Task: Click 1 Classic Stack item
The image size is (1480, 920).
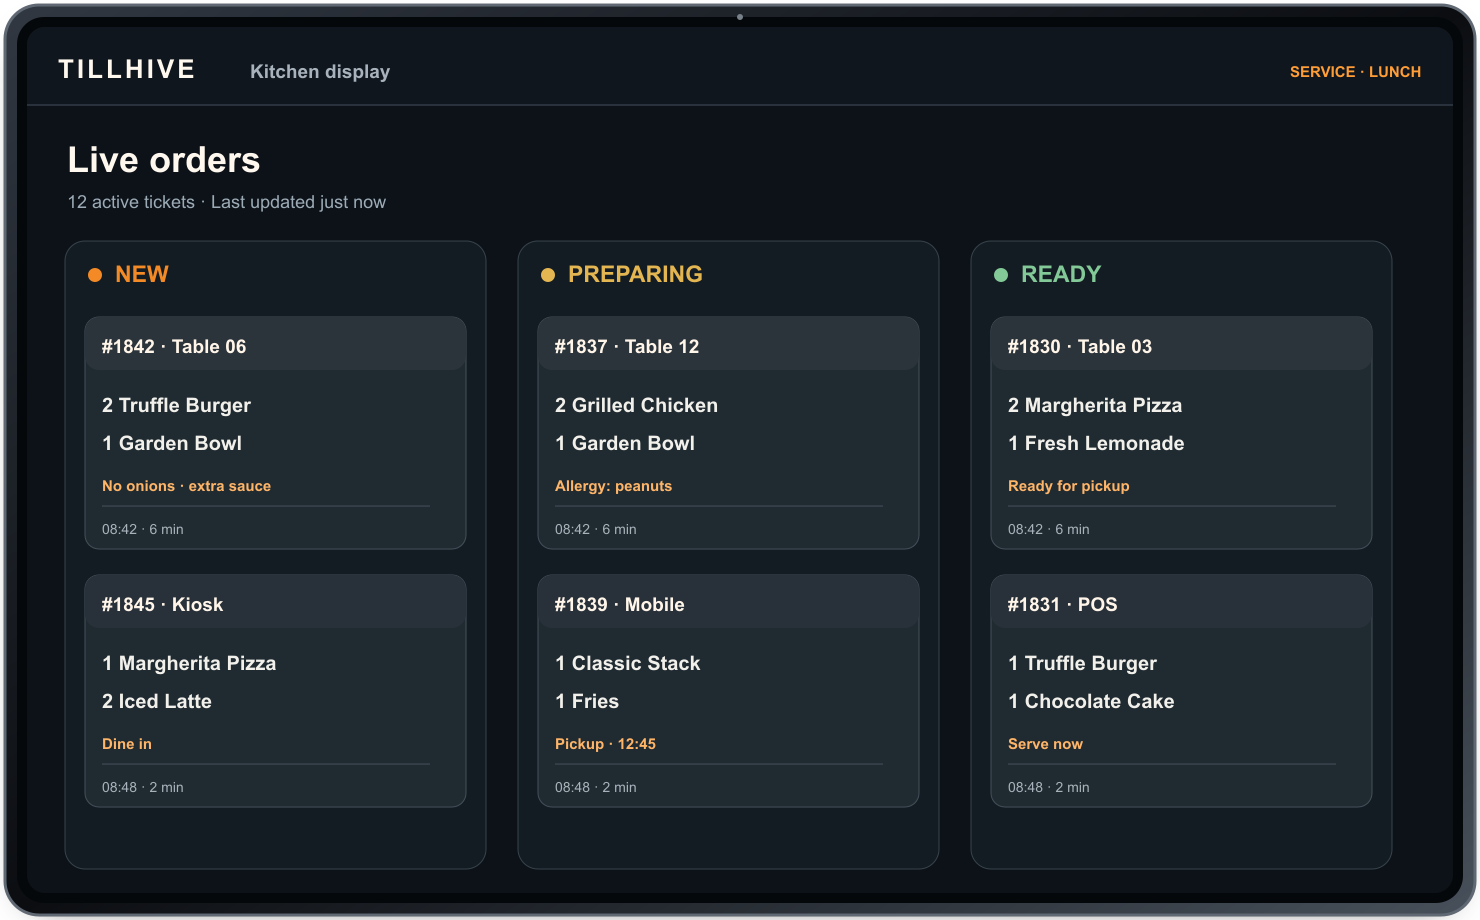Action: pyautogui.click(x=628, y=663)
